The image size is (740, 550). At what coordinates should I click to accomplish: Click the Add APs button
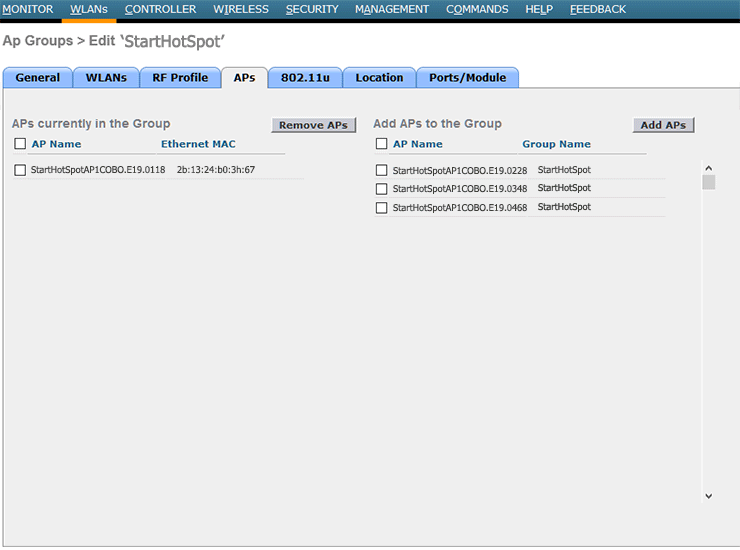click(663, 125)
